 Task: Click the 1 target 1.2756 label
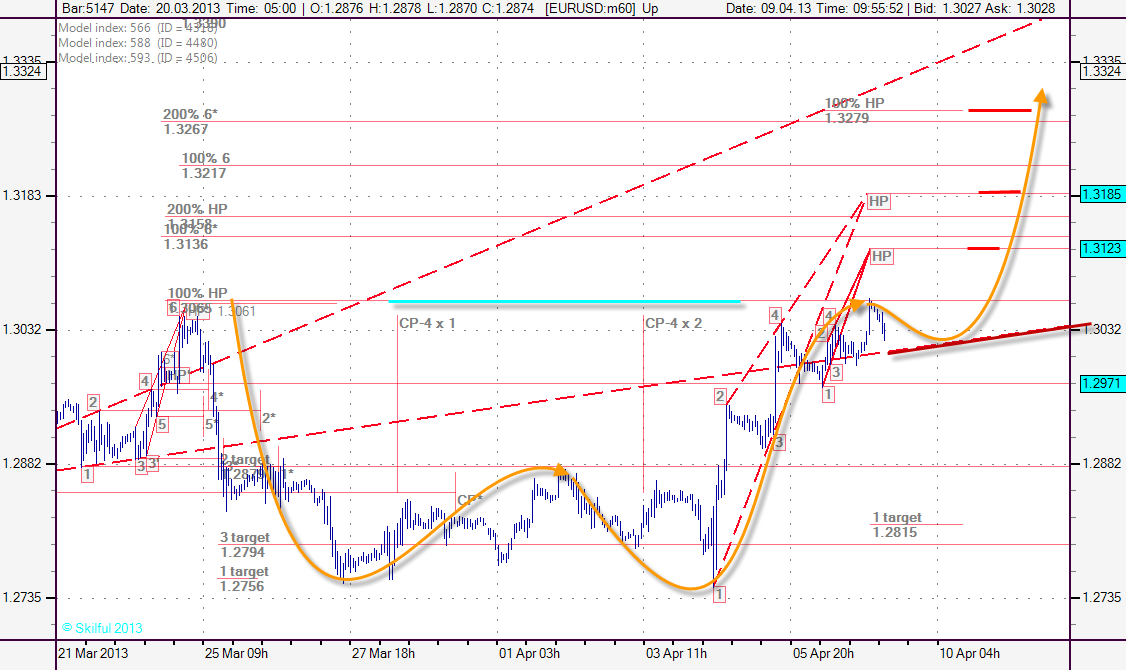243,579
